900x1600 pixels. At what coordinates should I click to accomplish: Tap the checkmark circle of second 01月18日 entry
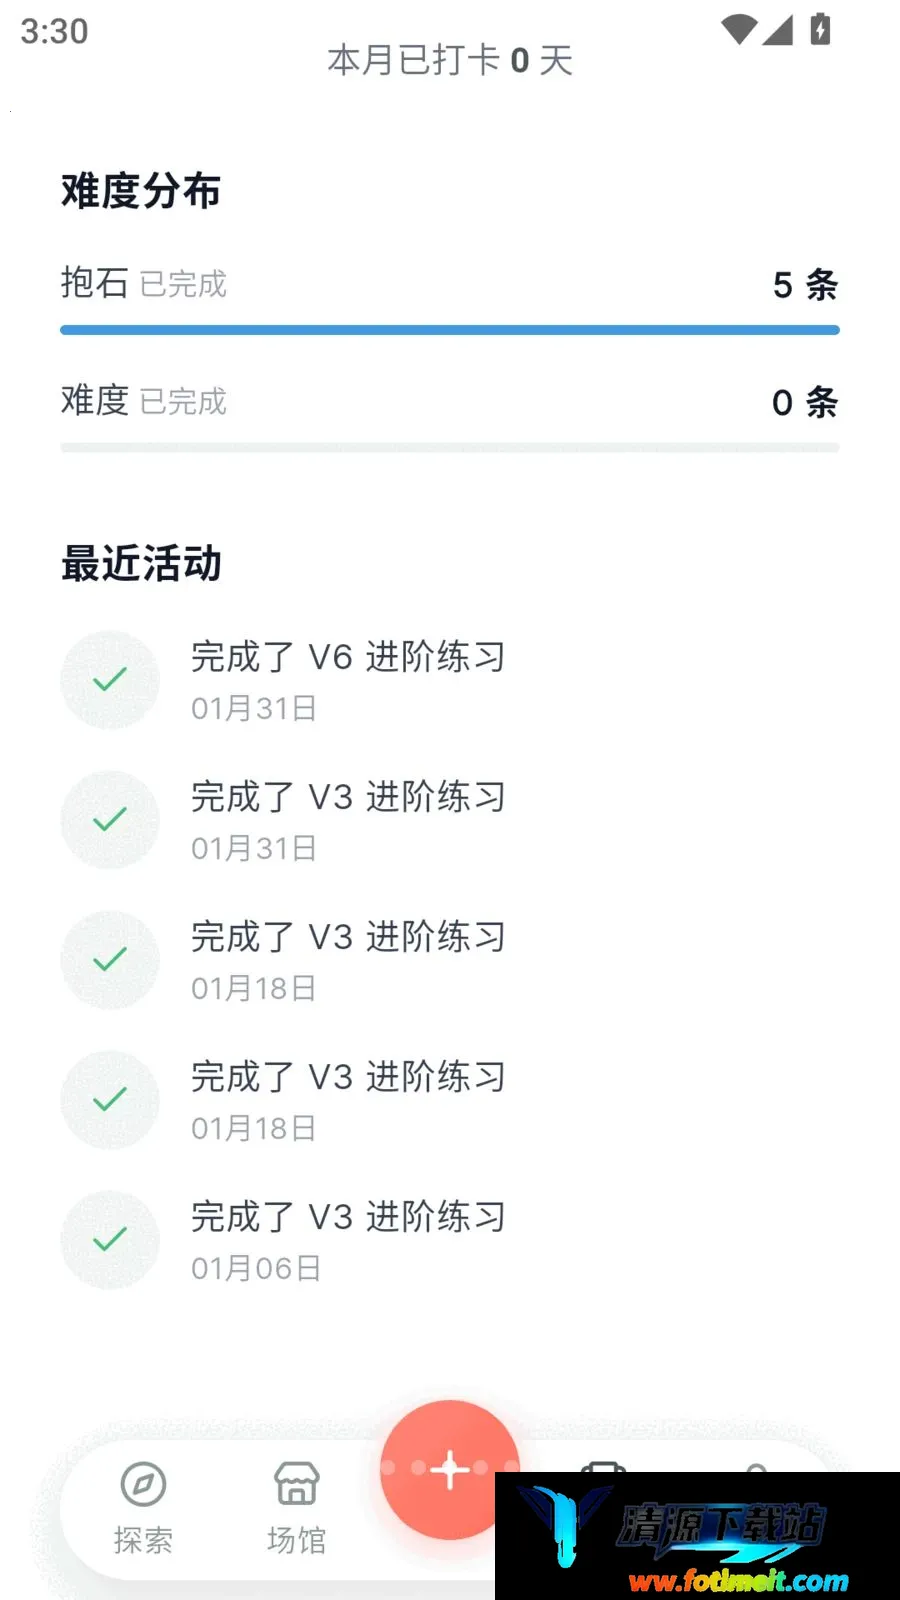(110, 1100)
